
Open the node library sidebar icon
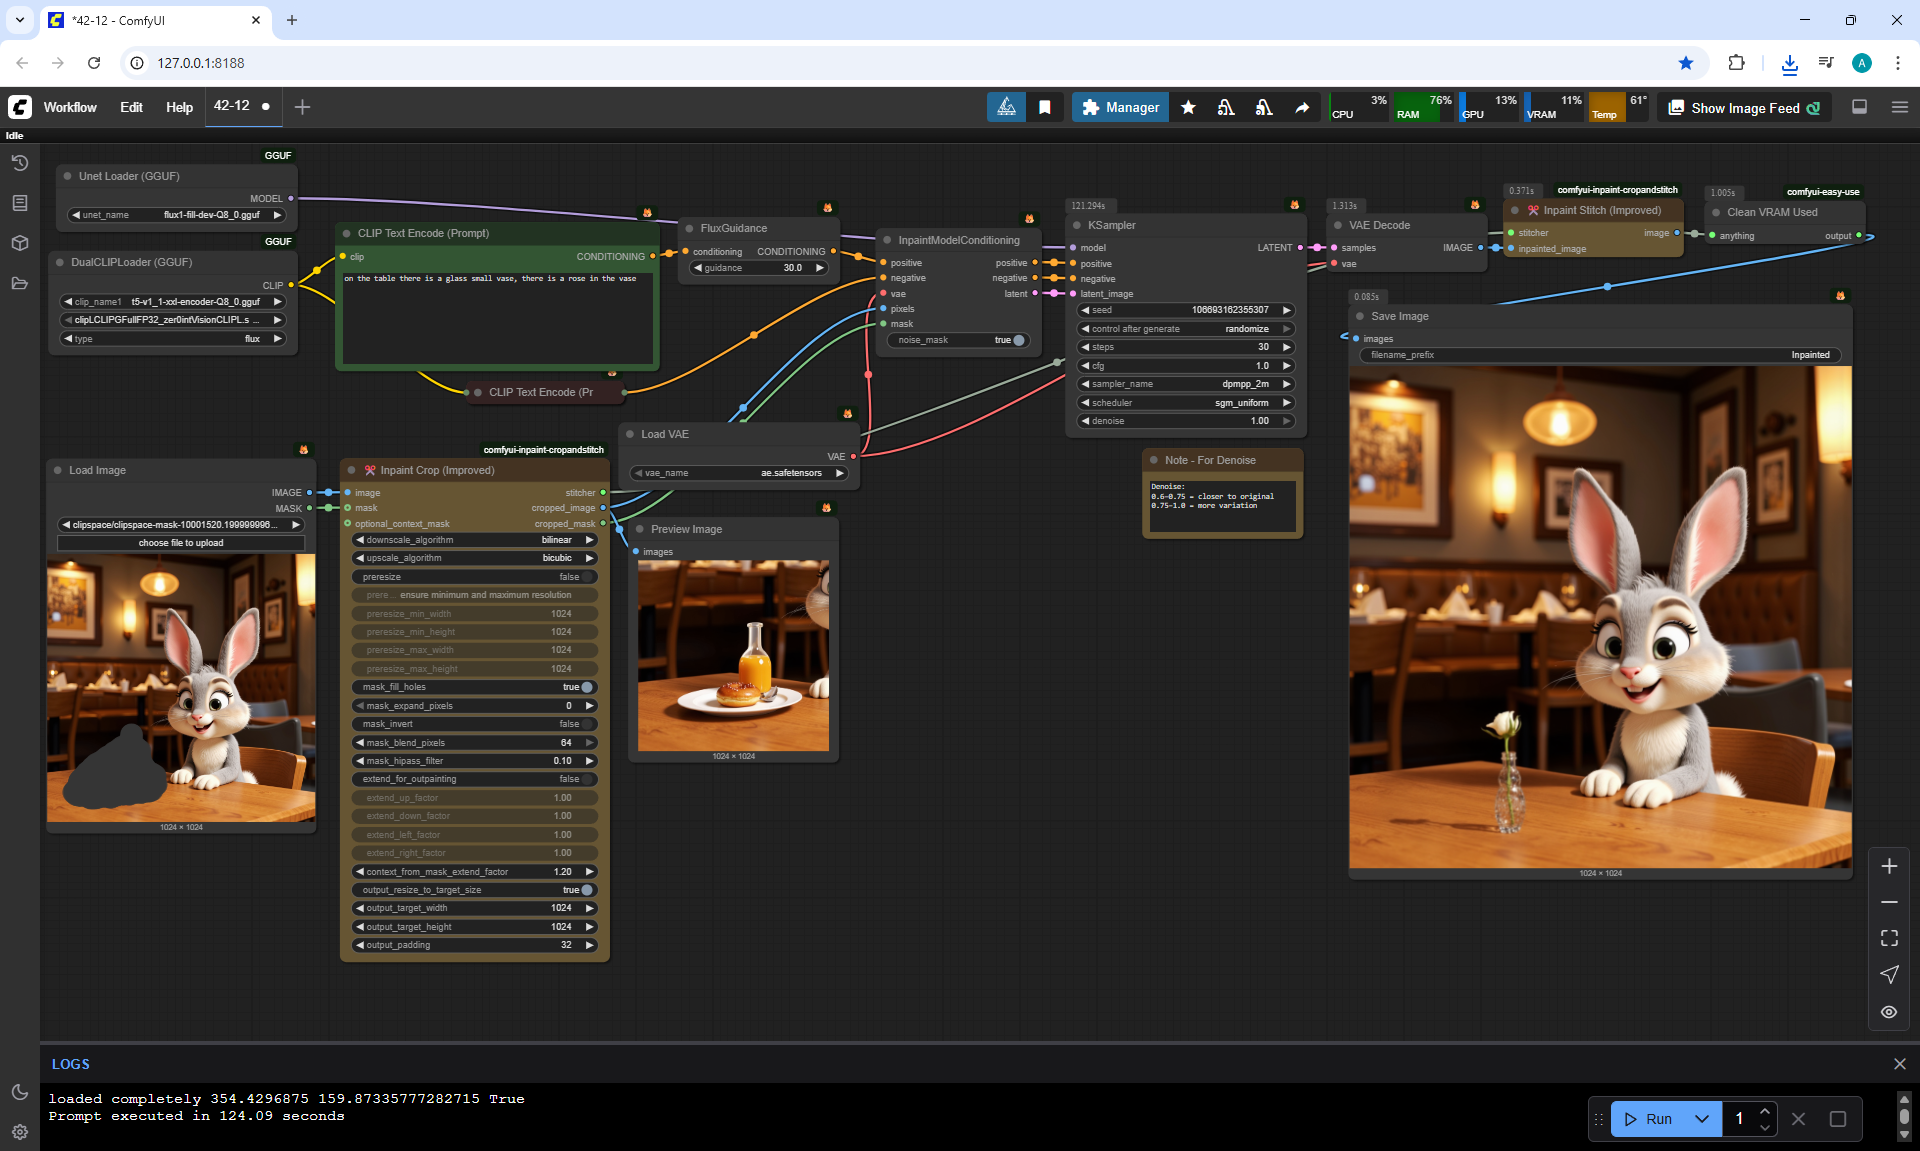(x=19, y=203)
